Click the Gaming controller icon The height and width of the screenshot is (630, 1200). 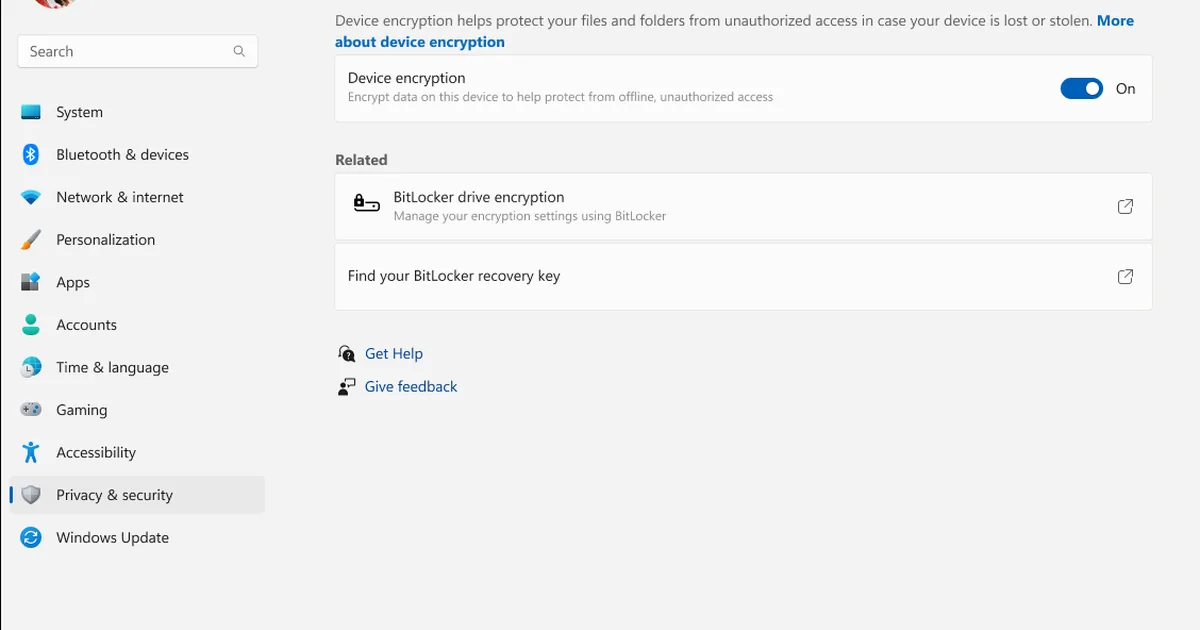click(31, 410)
